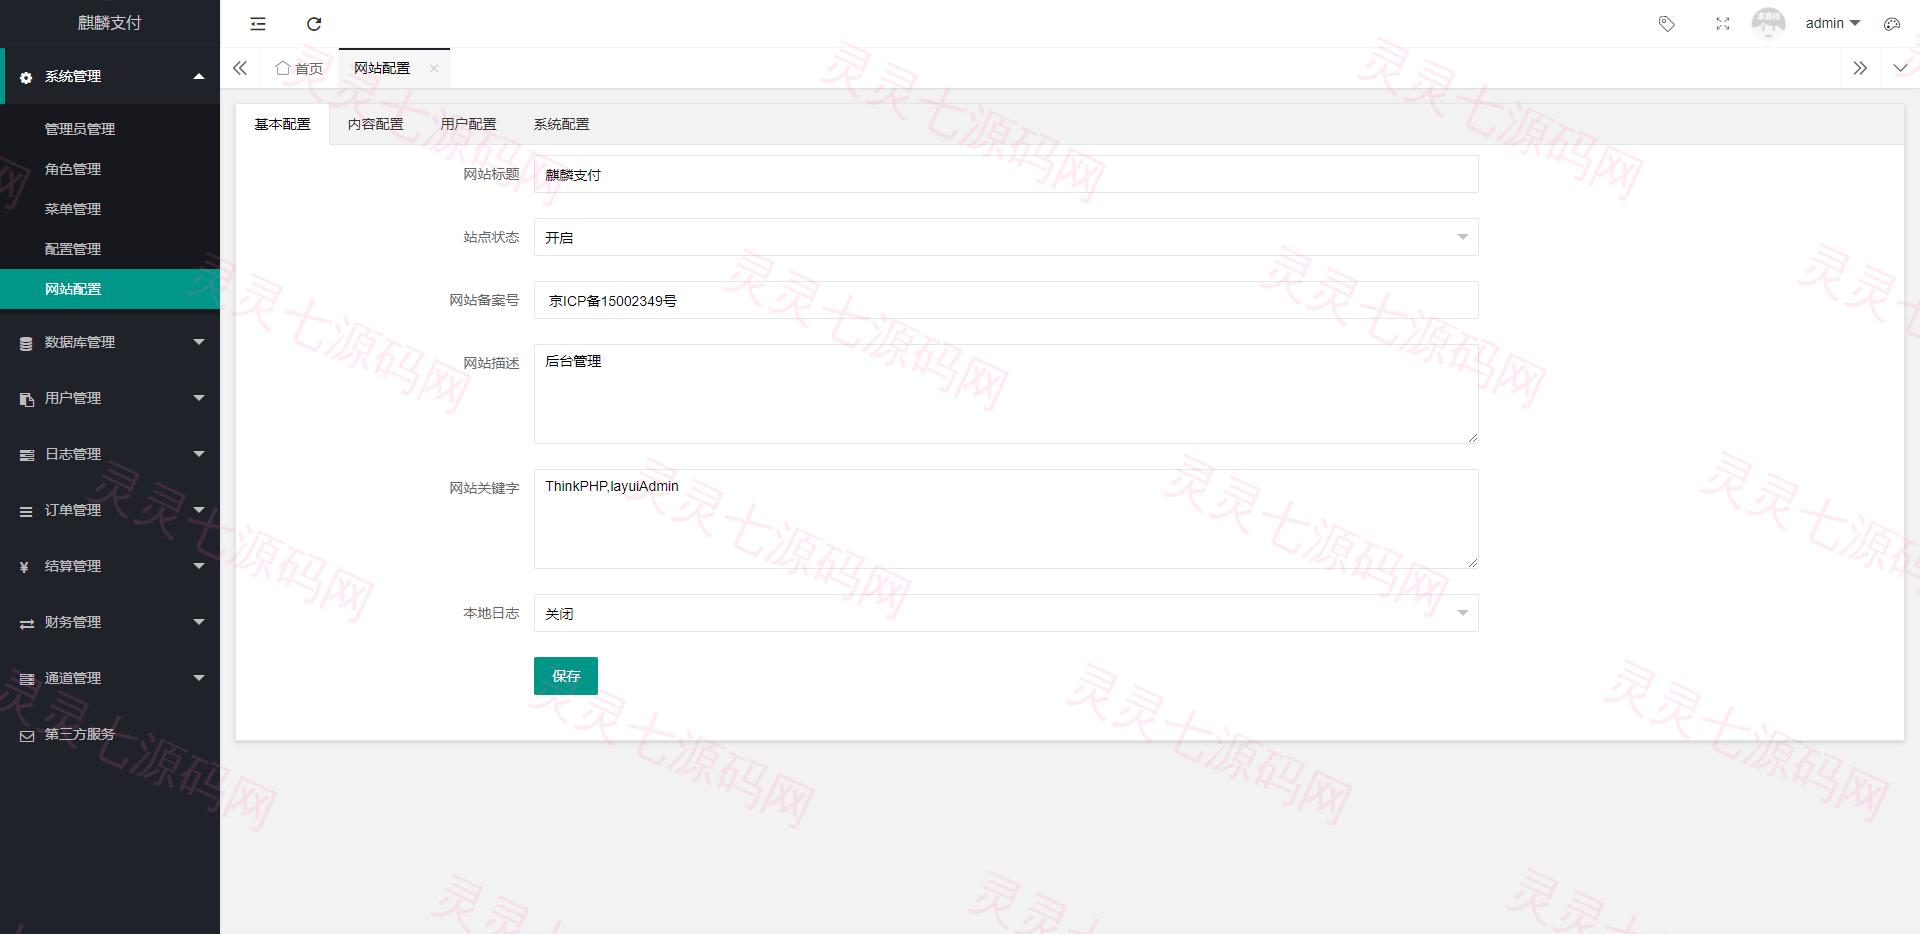Open 配置管理 in the sidebar
The image size is (1920, 934).
click(110, 249)
